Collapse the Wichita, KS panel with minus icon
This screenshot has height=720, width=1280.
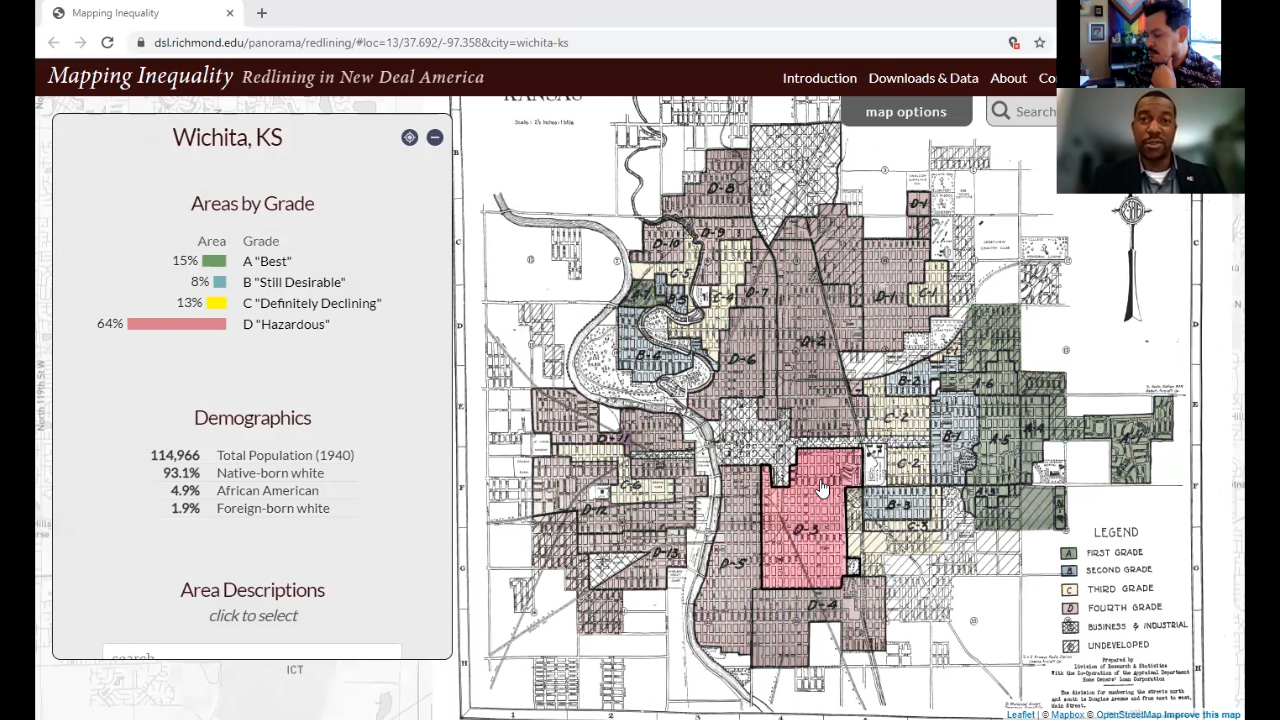[435, 138]
